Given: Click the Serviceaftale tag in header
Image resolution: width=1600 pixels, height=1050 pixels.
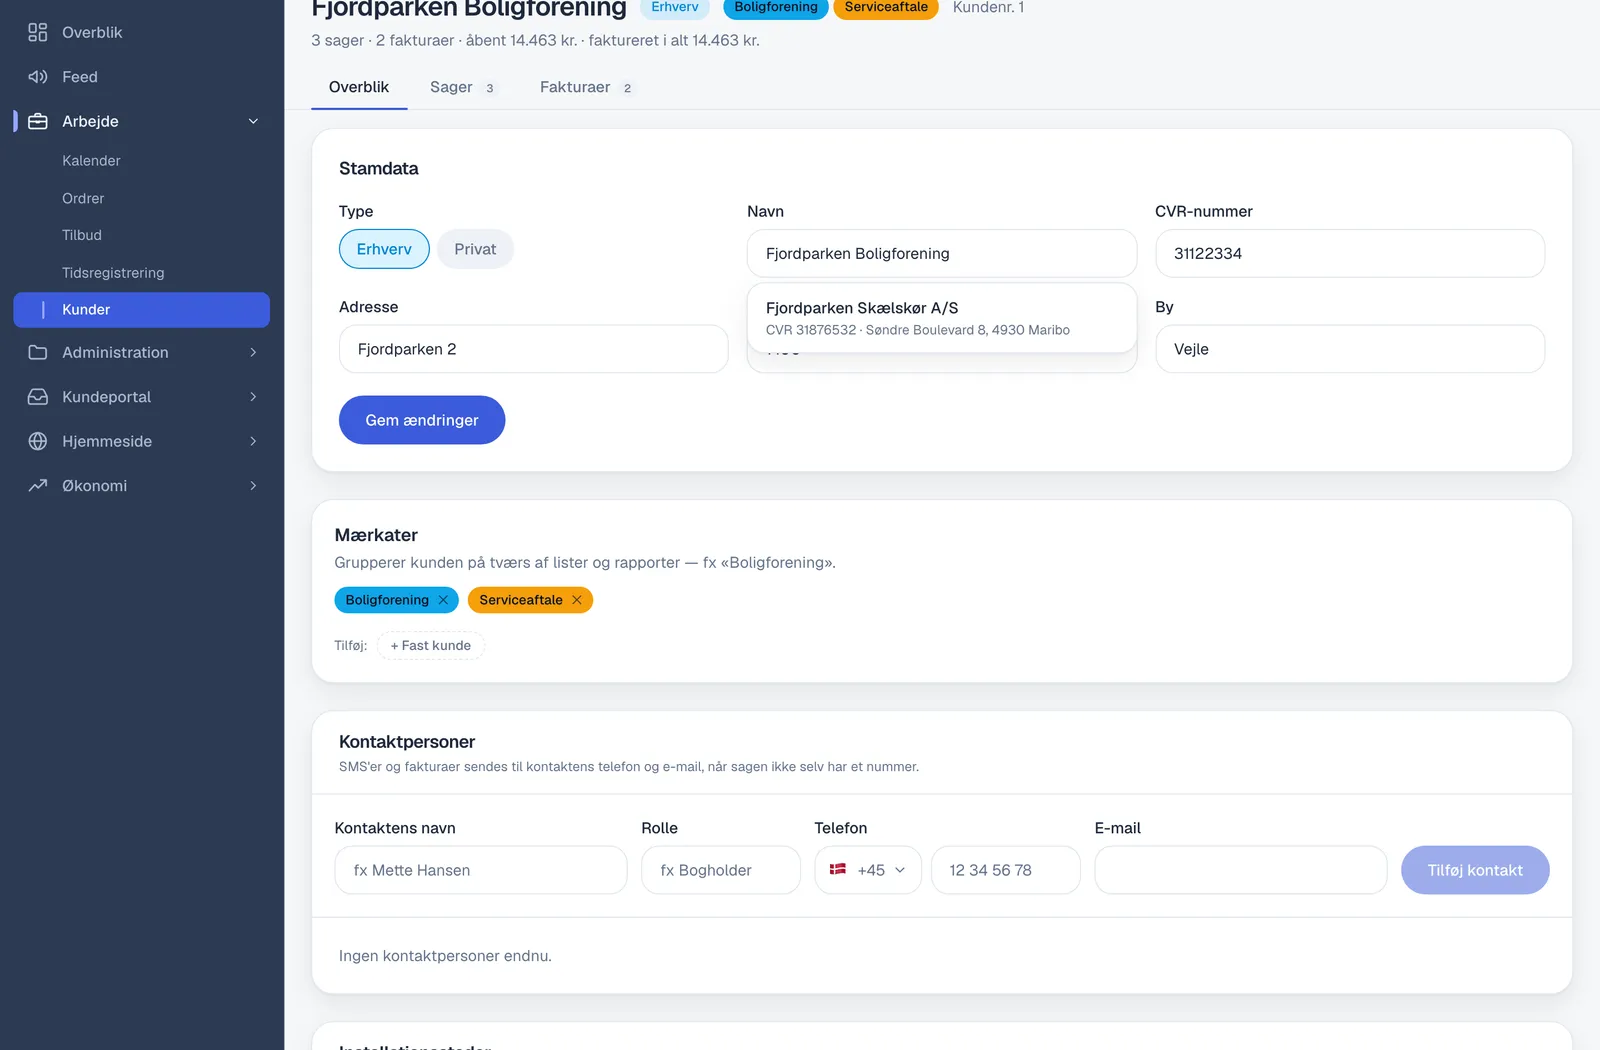Looking at the screenshot, I should [x=886, y=7].
